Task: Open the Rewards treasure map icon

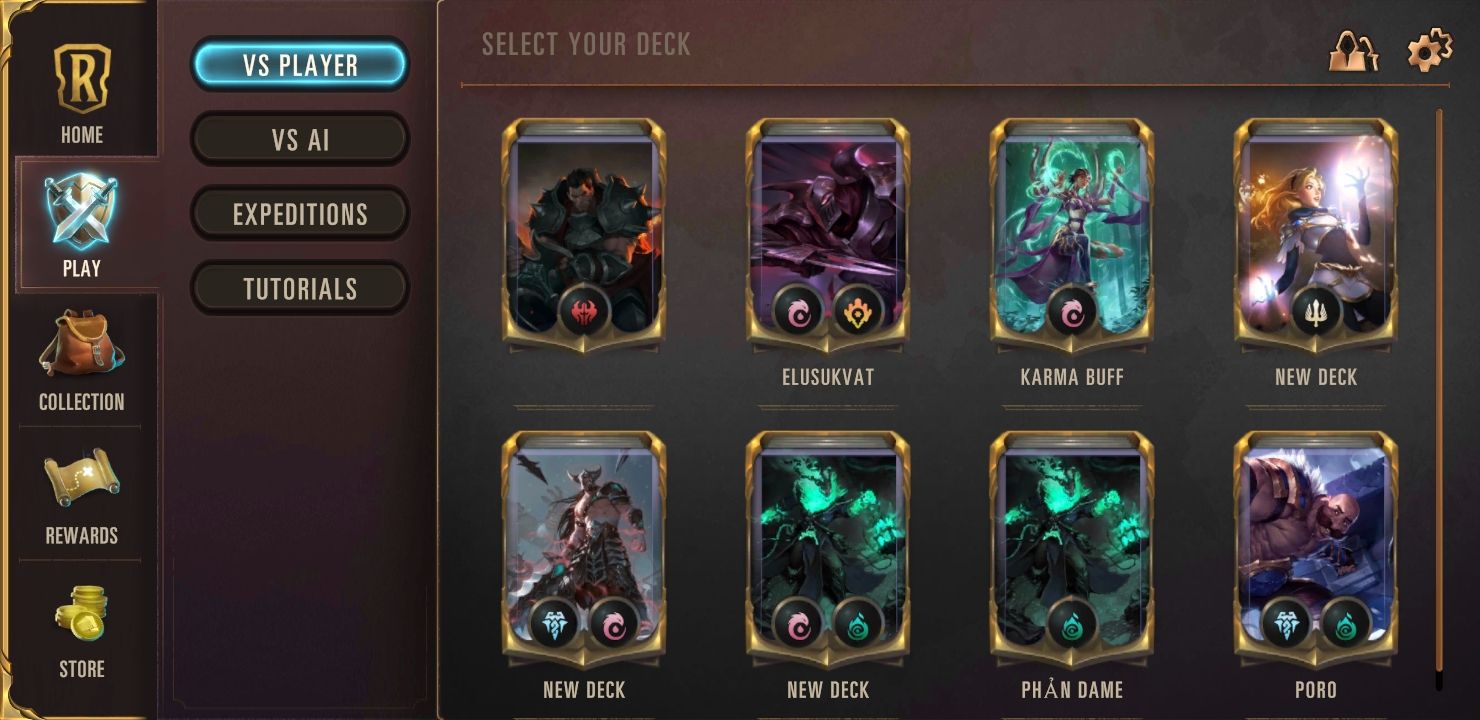Action: (81, 479)
